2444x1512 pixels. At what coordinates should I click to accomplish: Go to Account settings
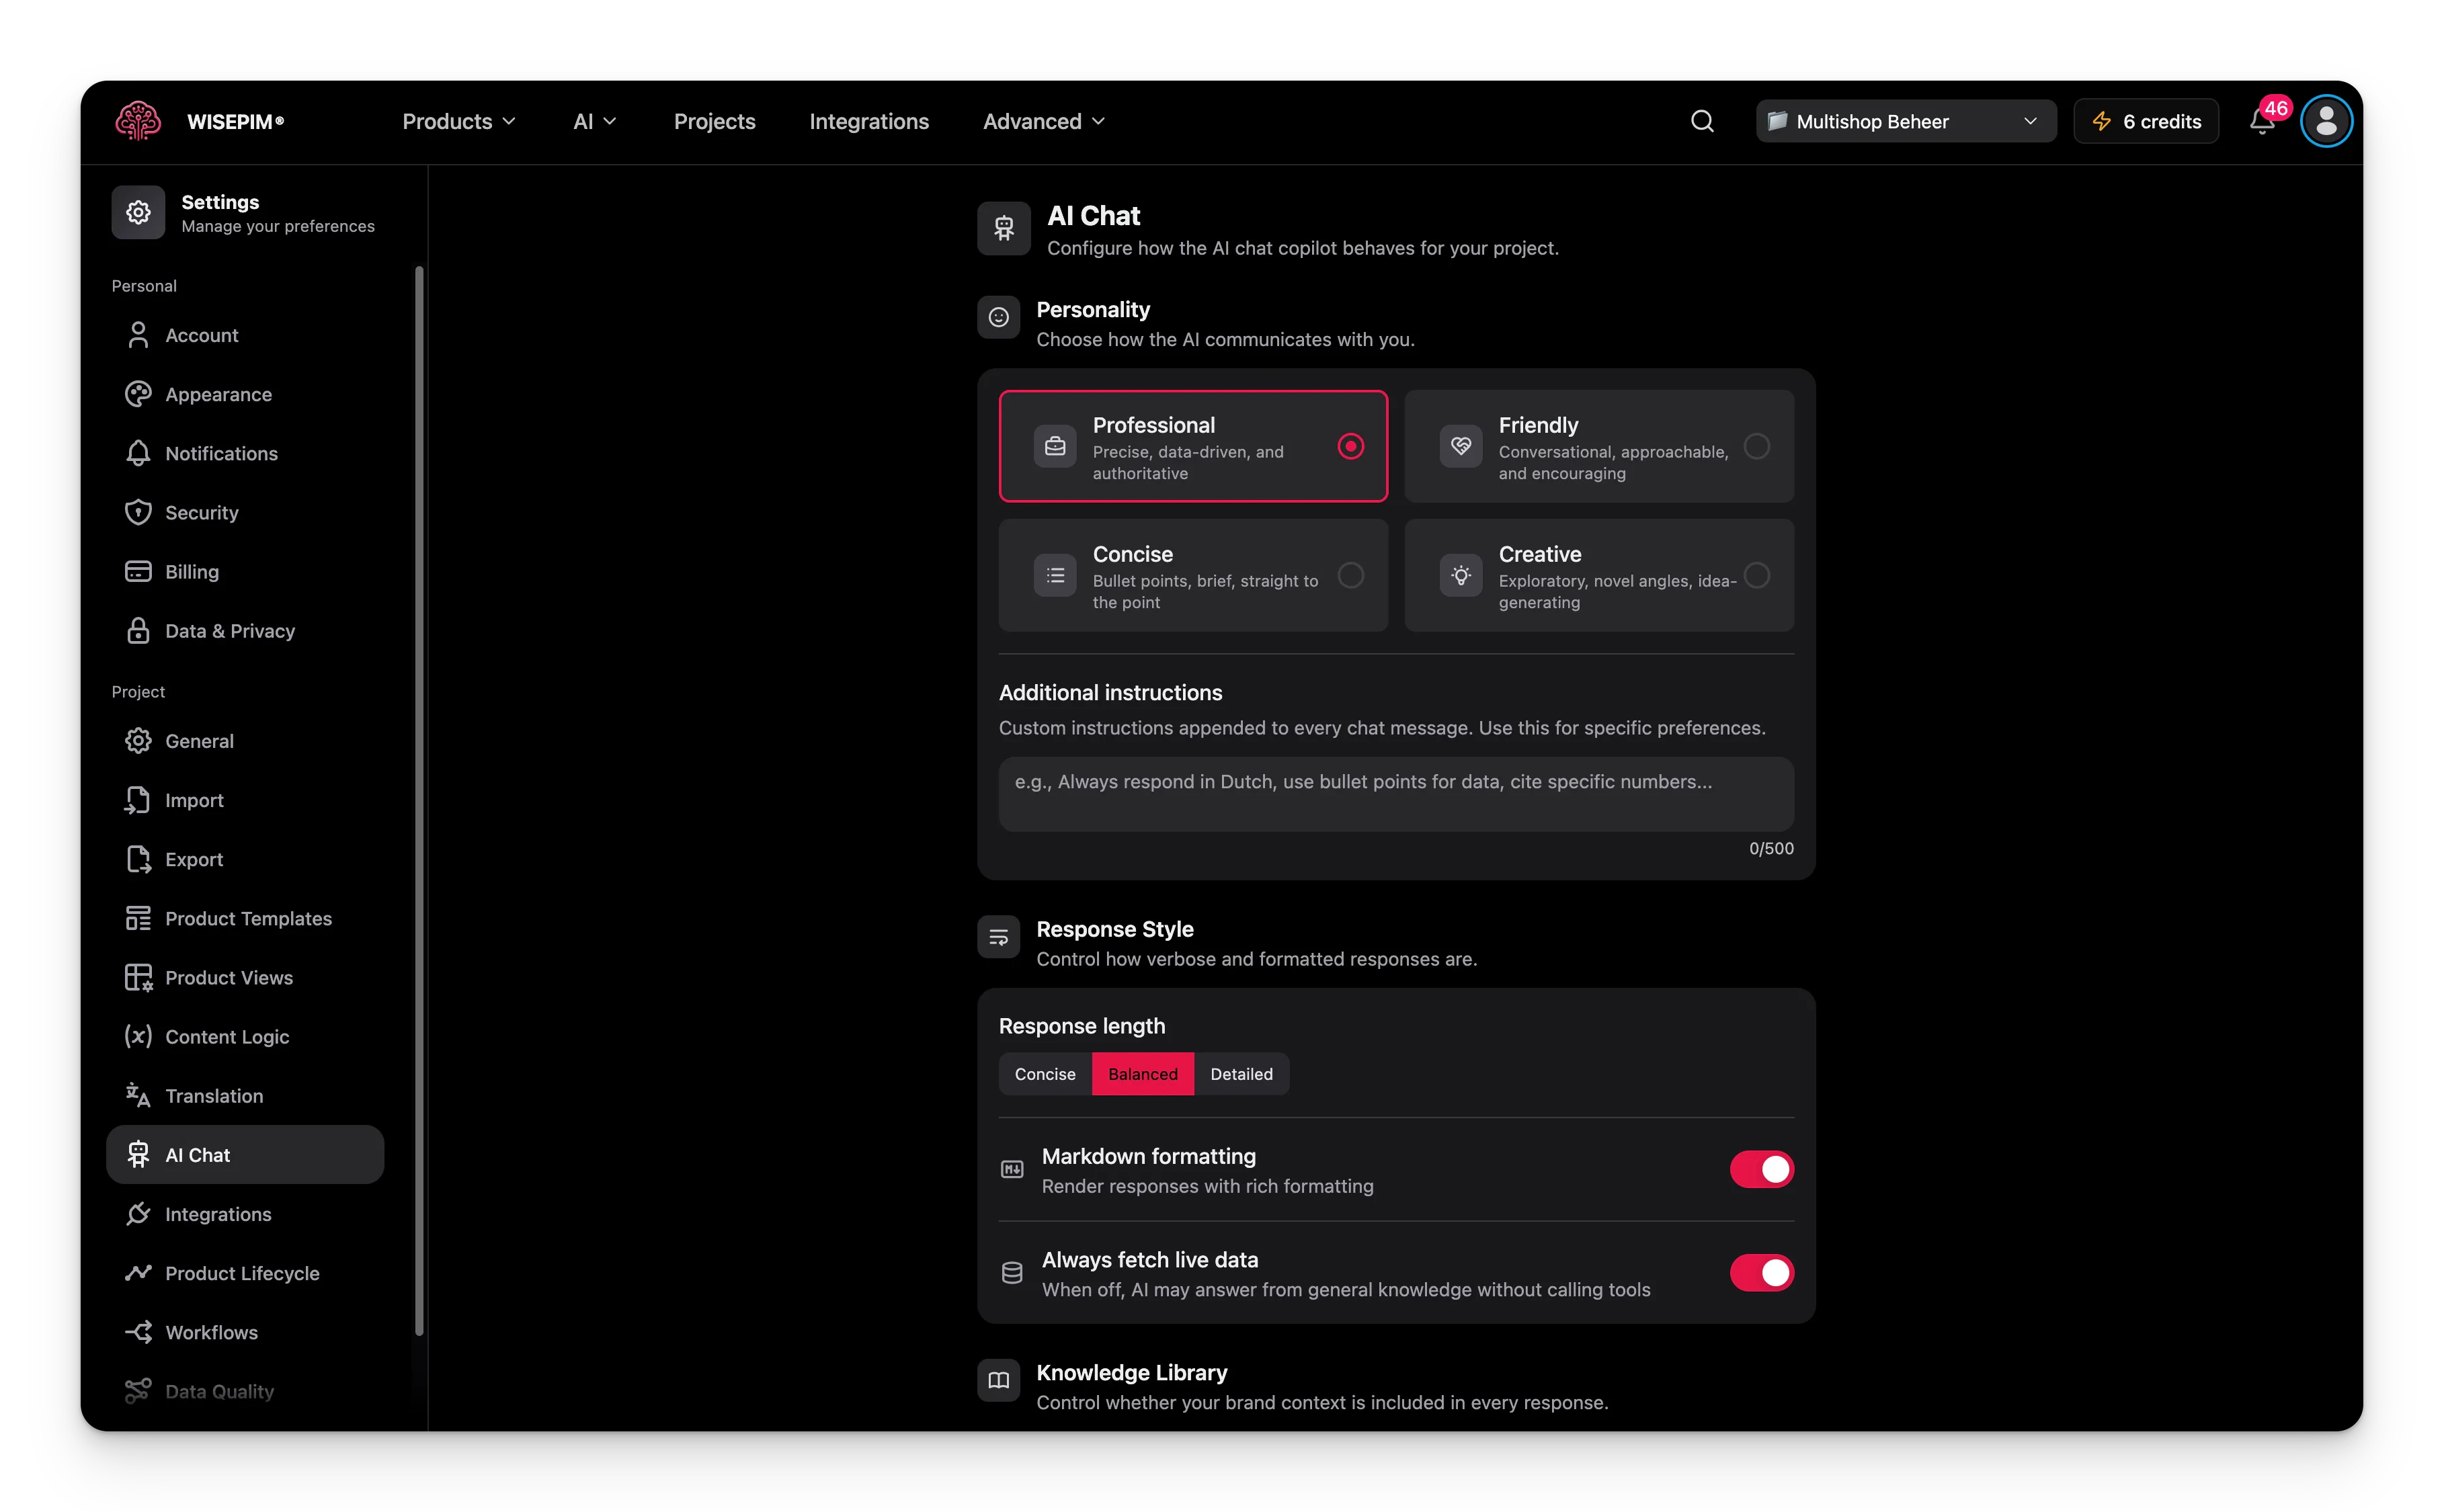pyautogui.click(x=245, y=335)
